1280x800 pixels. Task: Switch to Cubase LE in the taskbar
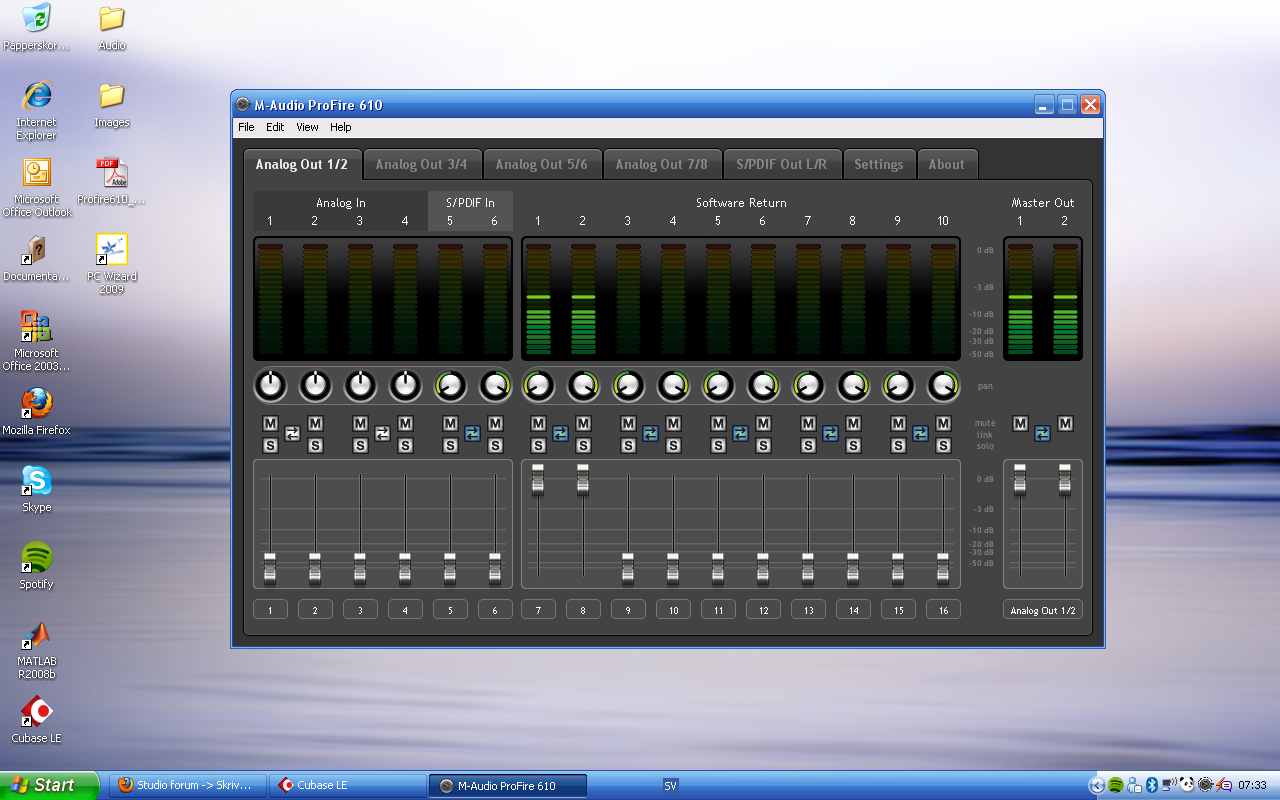click(348, 785)
